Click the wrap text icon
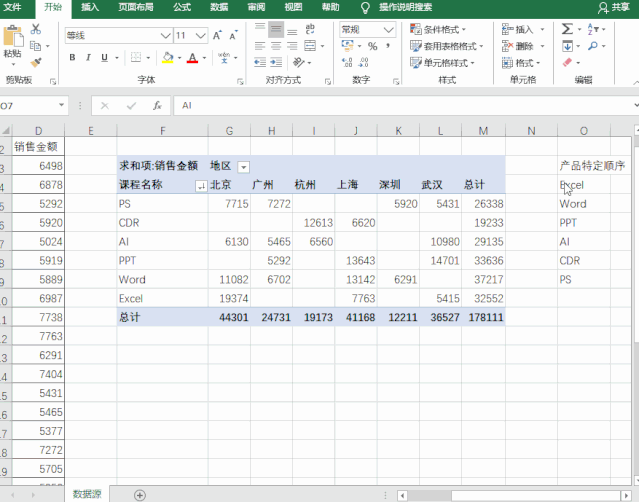Screen dimensions: 639x502 pos(310,29)
